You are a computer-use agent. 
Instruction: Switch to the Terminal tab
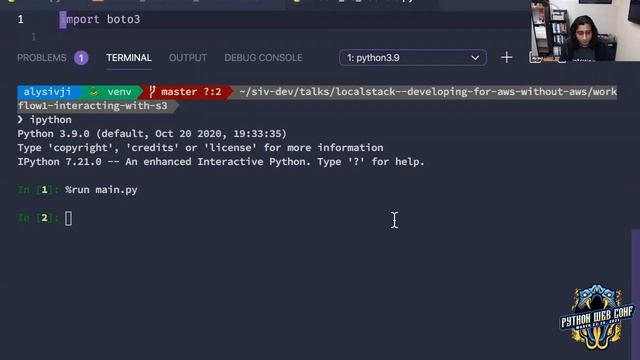[129, 58]
